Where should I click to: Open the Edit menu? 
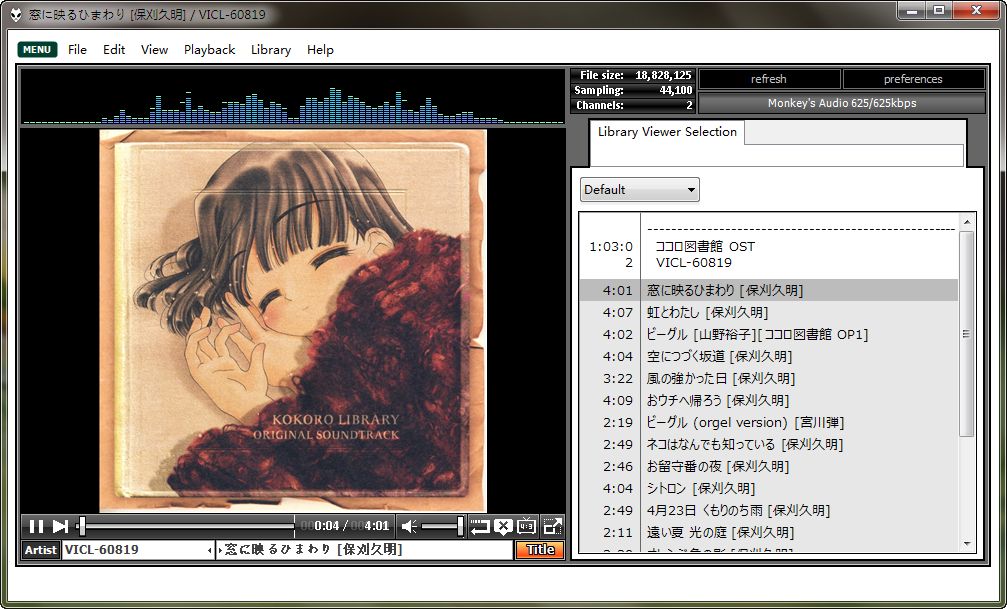click(x=114, y=49)
